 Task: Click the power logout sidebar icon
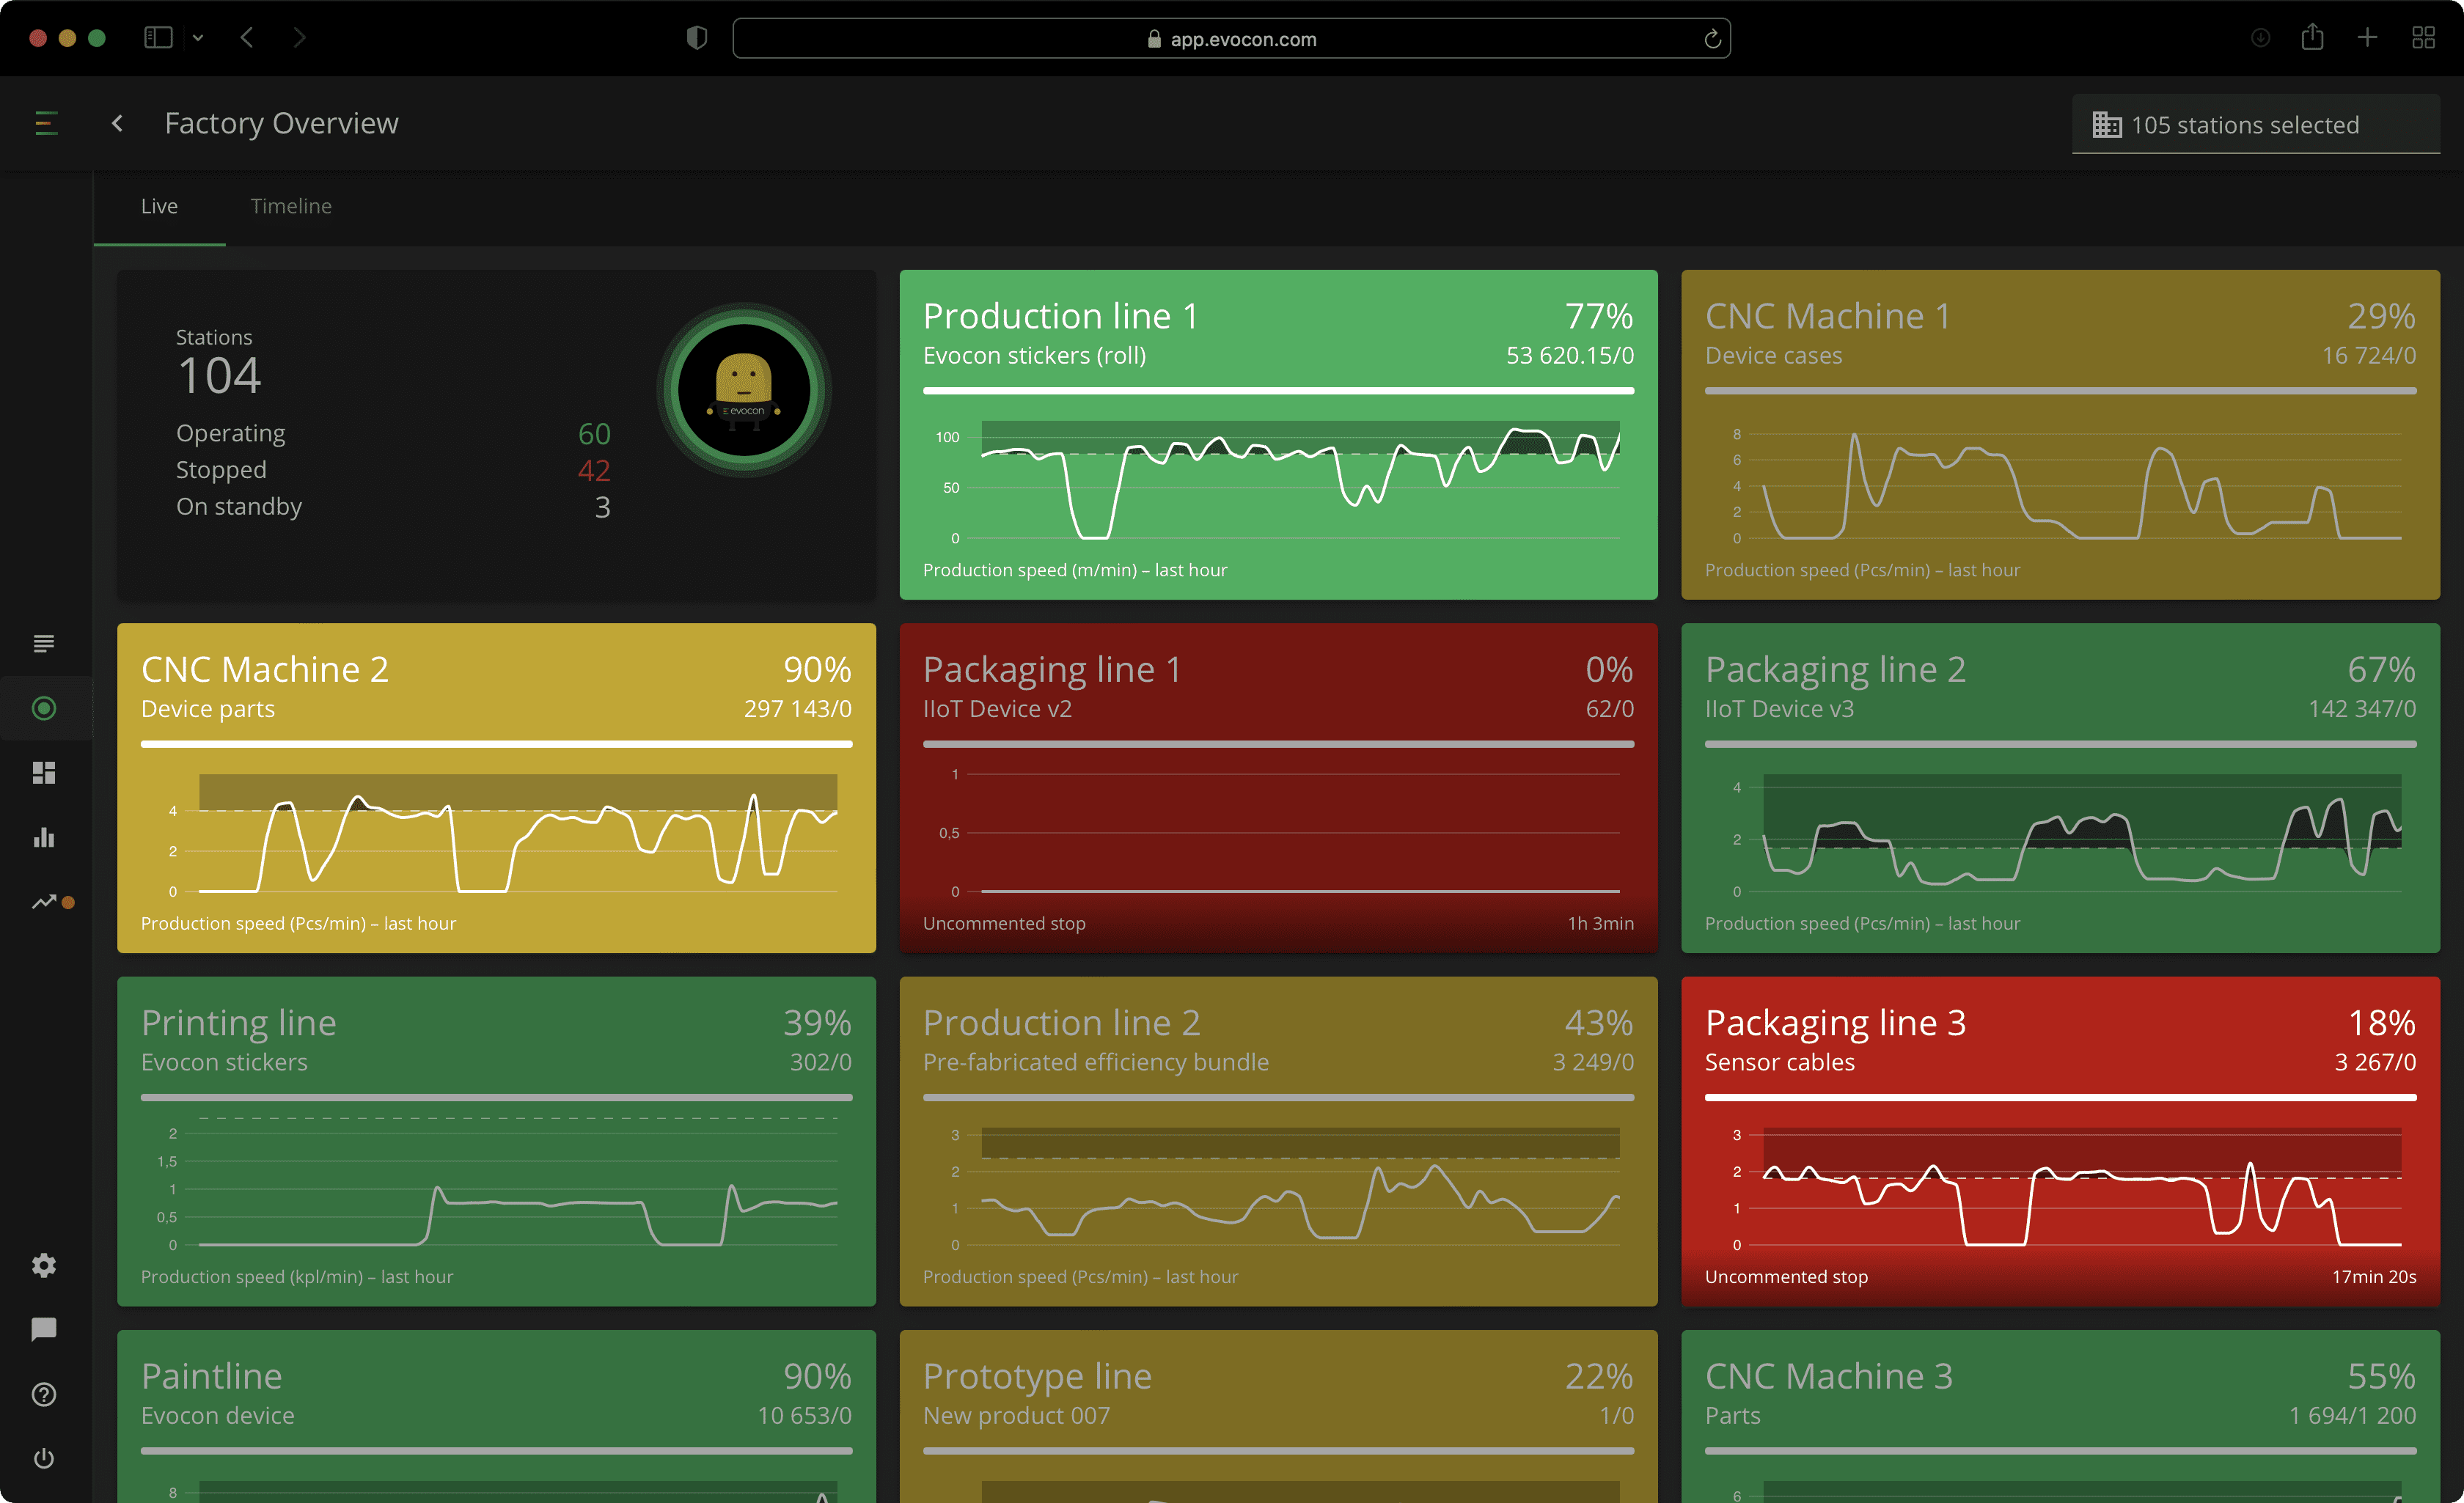(x=44, y=1458)
